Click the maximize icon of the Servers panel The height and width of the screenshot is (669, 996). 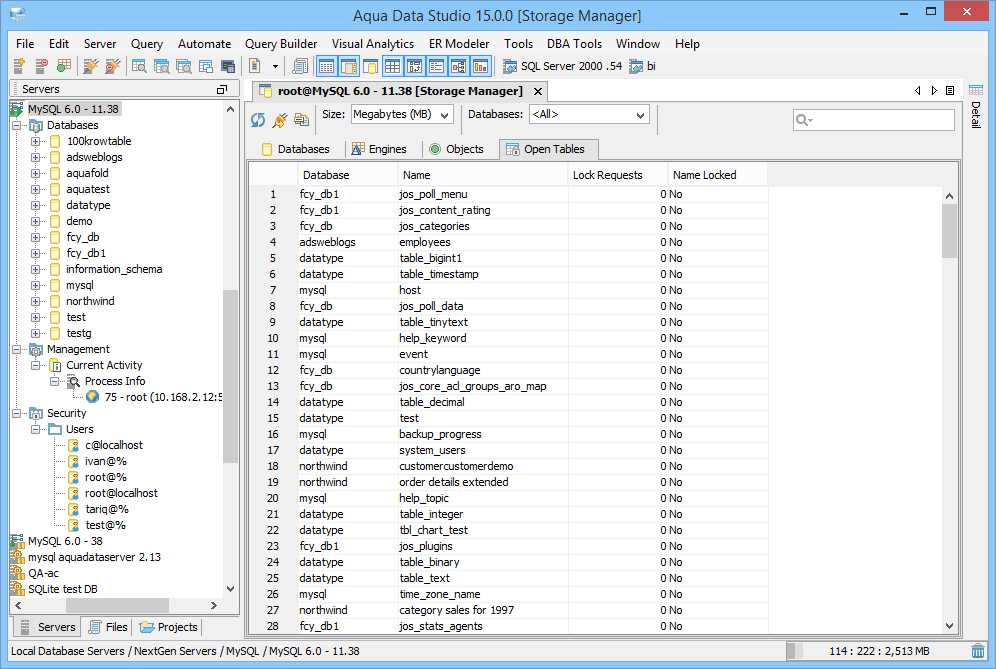tap(222, 90)
